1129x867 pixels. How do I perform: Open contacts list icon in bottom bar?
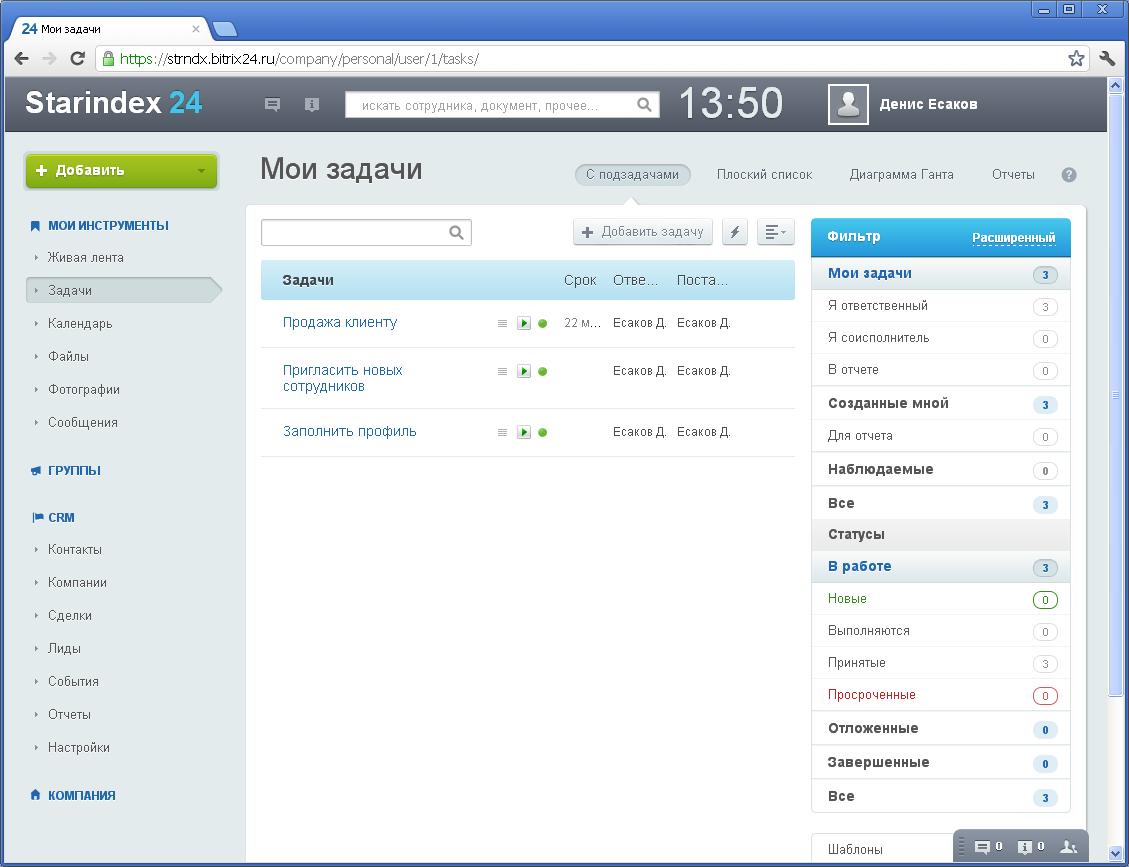1069,847
